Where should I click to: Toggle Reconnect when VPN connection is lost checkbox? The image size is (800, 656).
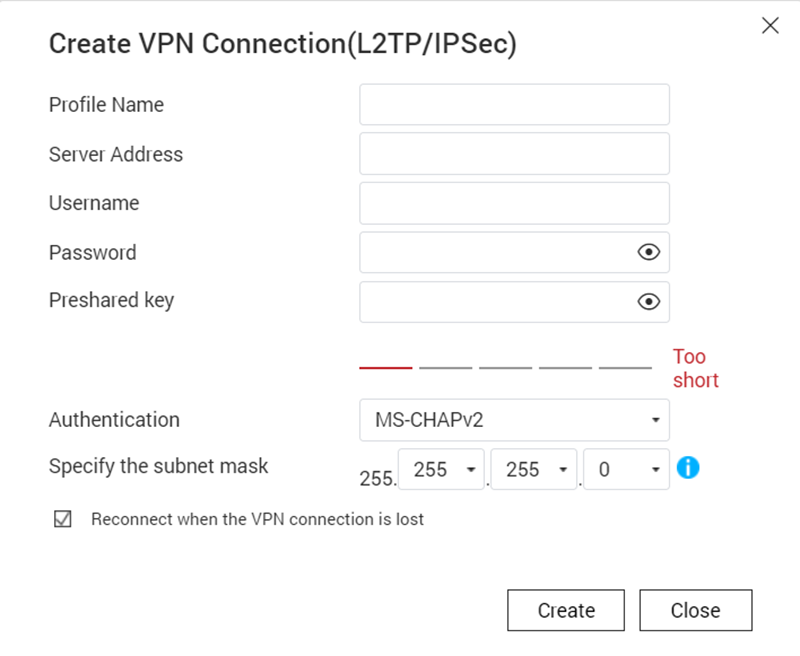tap(63, 519)
